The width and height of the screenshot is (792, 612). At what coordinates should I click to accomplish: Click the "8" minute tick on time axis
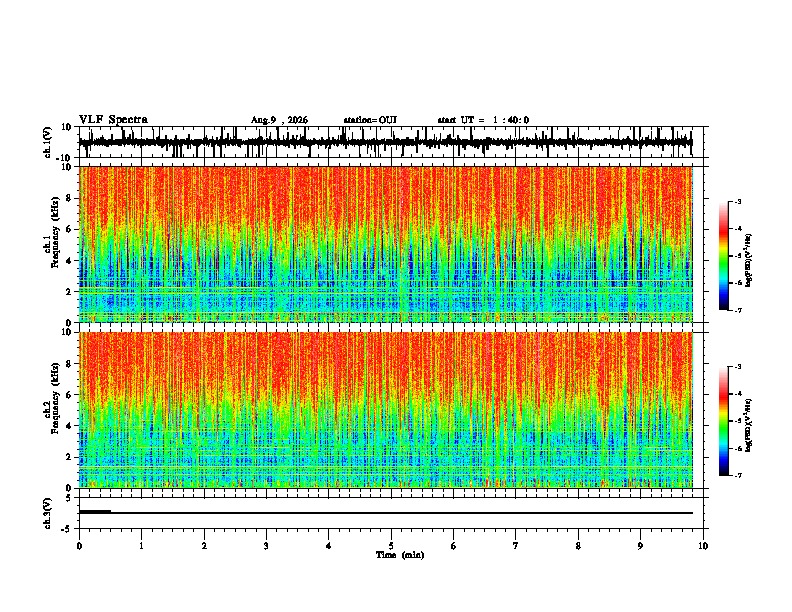click(x=578, y=546)
